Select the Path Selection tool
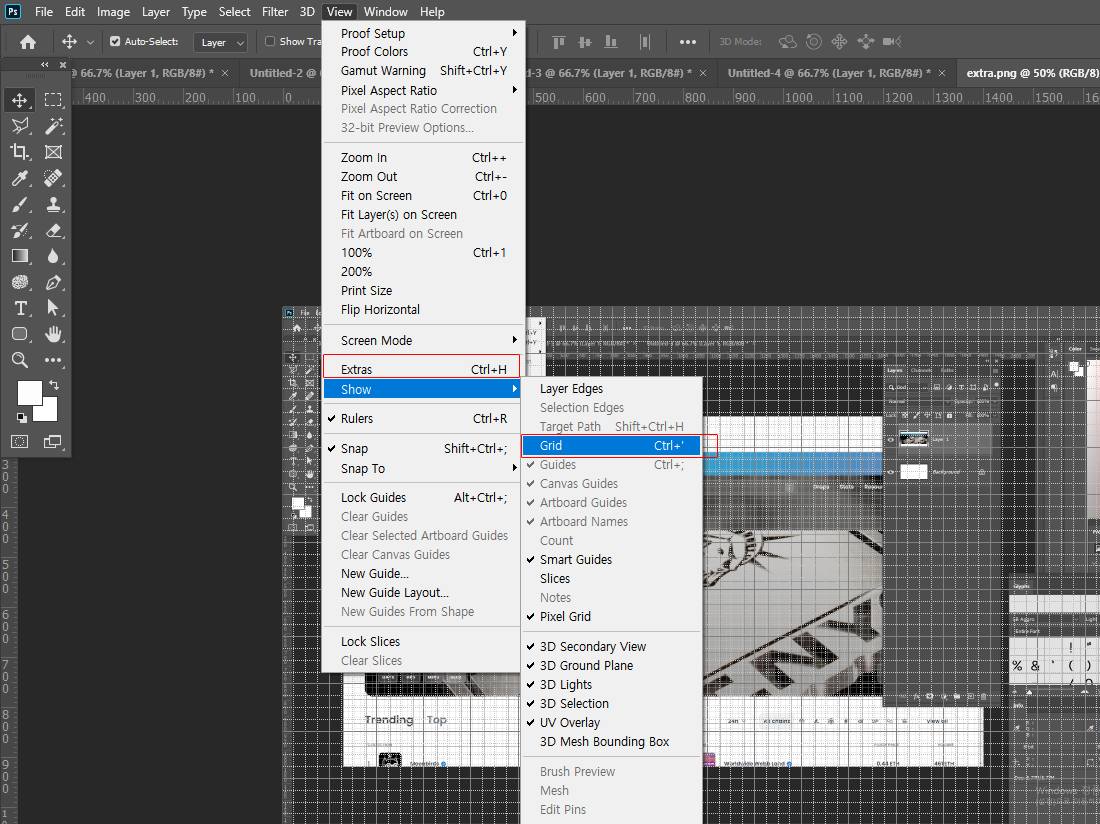 [53, 309]
